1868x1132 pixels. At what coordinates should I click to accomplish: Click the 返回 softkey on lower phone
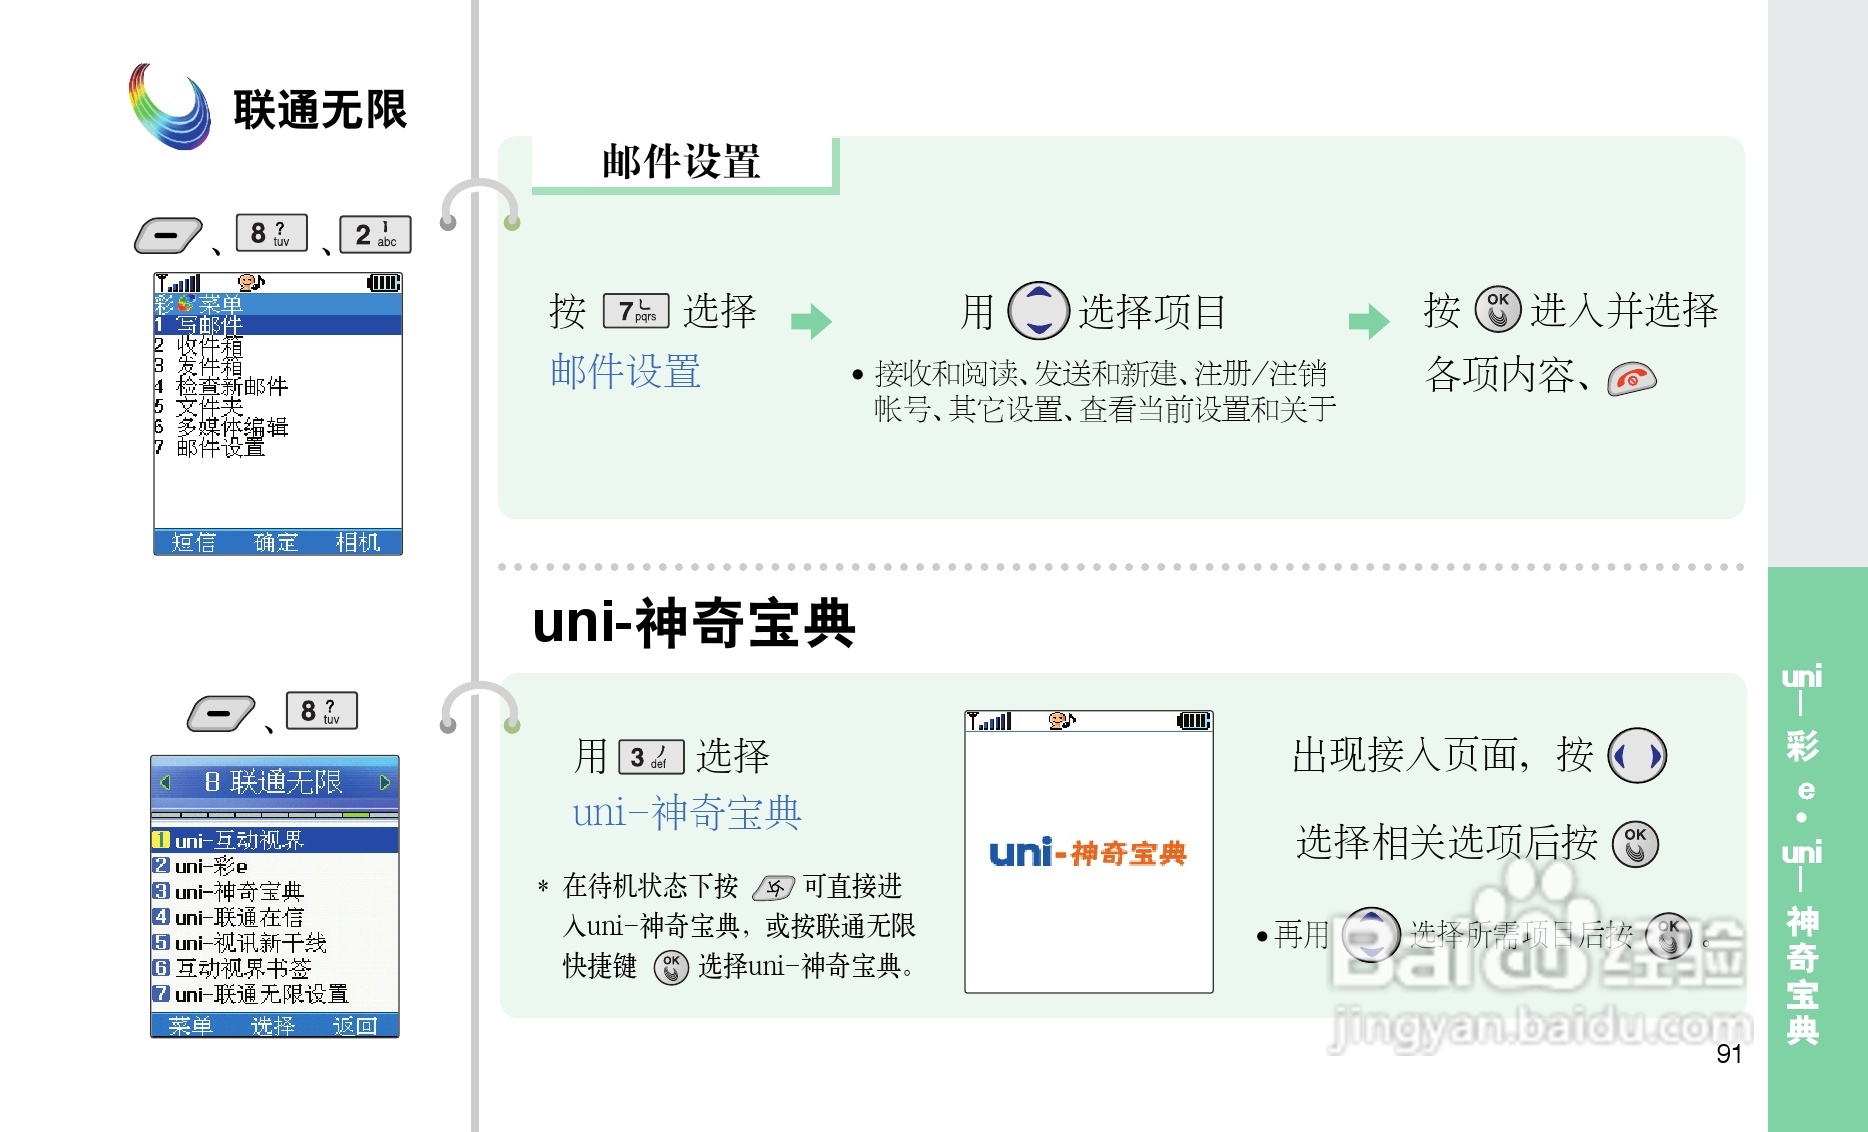[355, 1026]
